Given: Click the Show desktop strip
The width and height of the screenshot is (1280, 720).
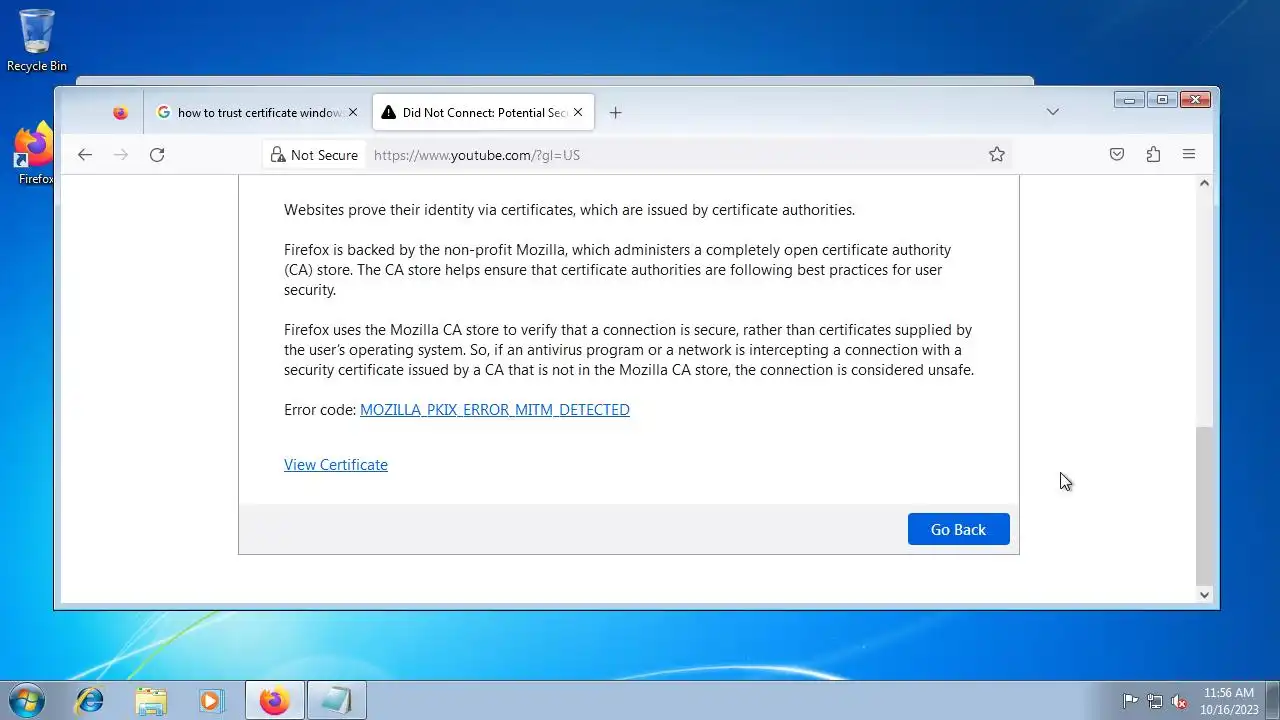Looking at the screenshot, I should (x=1272, y=701).
